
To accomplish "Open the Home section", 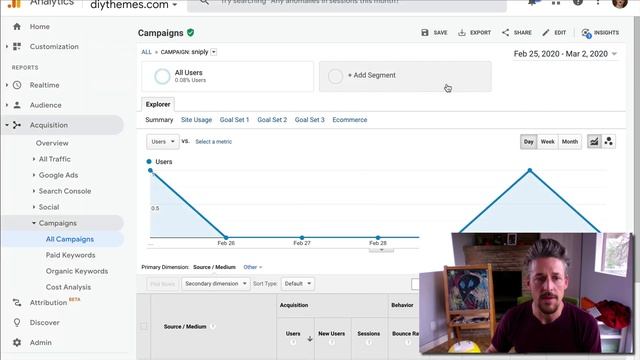I will (x=39, y=27).
